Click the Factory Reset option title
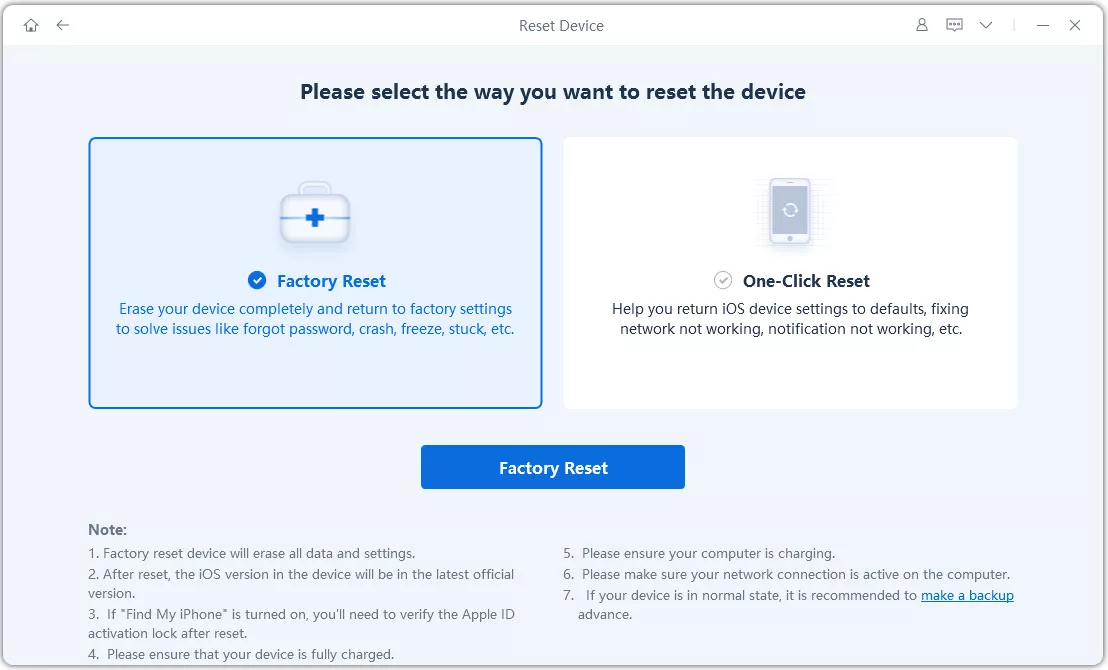Screen dimensions: 1108x670 point(331,281)
